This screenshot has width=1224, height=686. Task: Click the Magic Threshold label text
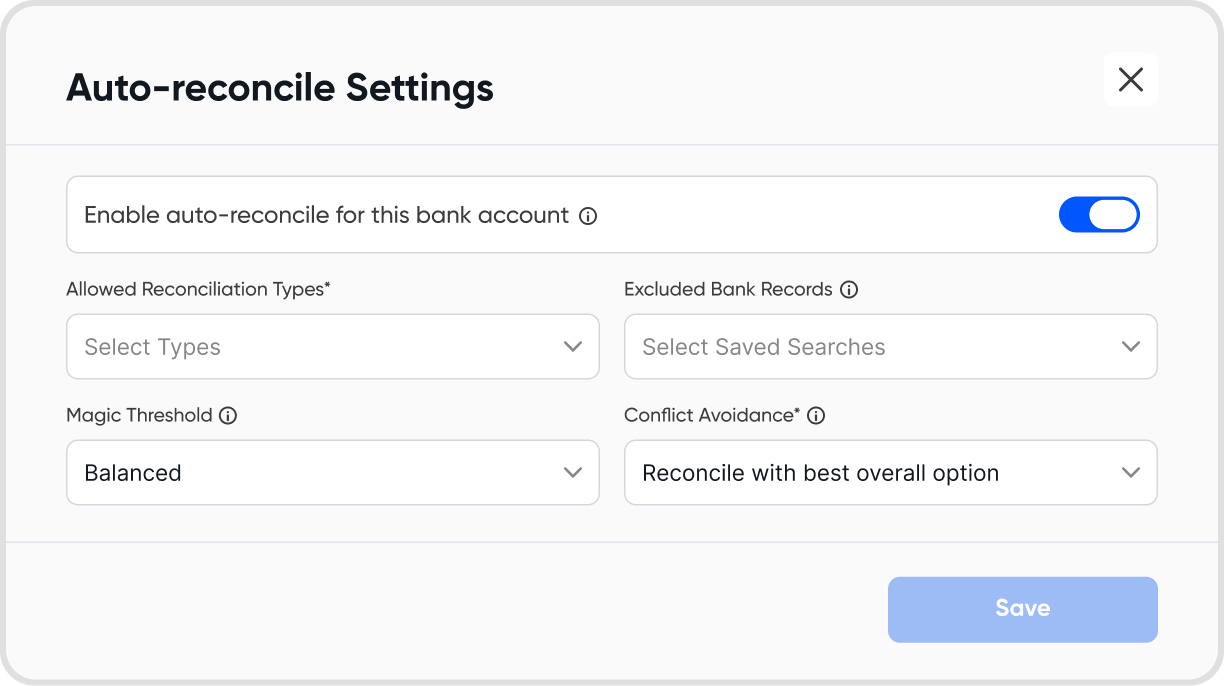(x=139, y=416)
